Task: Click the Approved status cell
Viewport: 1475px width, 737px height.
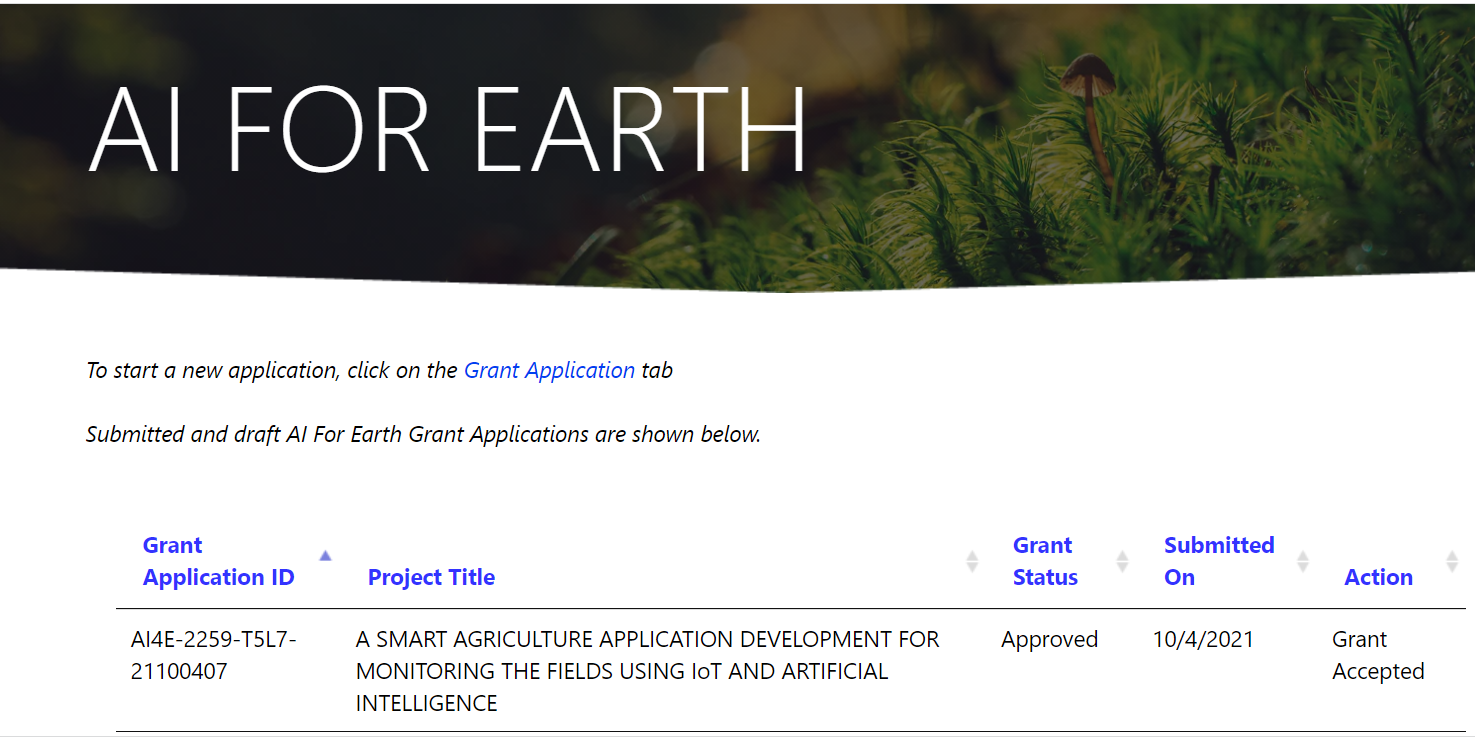Action: pyautogui.click(x=1049, y=639)
